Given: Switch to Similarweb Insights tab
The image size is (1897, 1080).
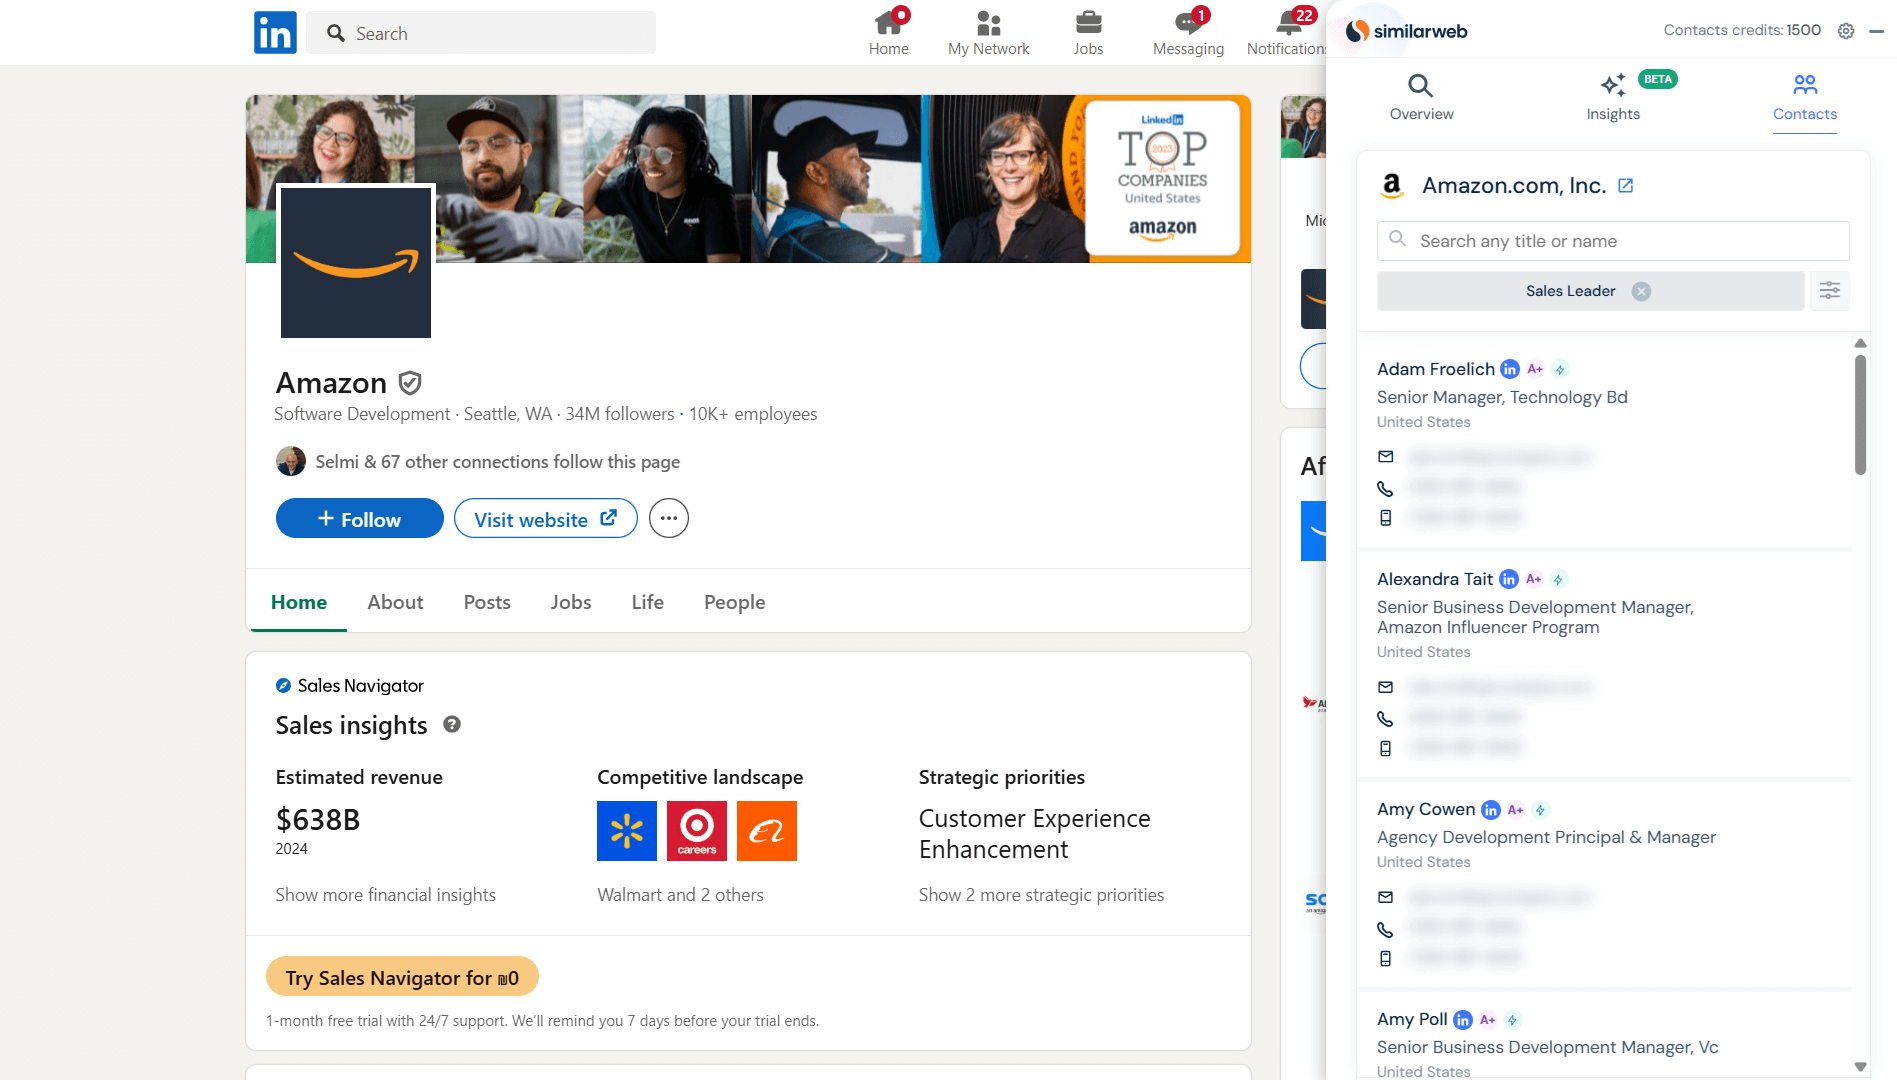Looking at the screenshot, I should point(1613,98).
